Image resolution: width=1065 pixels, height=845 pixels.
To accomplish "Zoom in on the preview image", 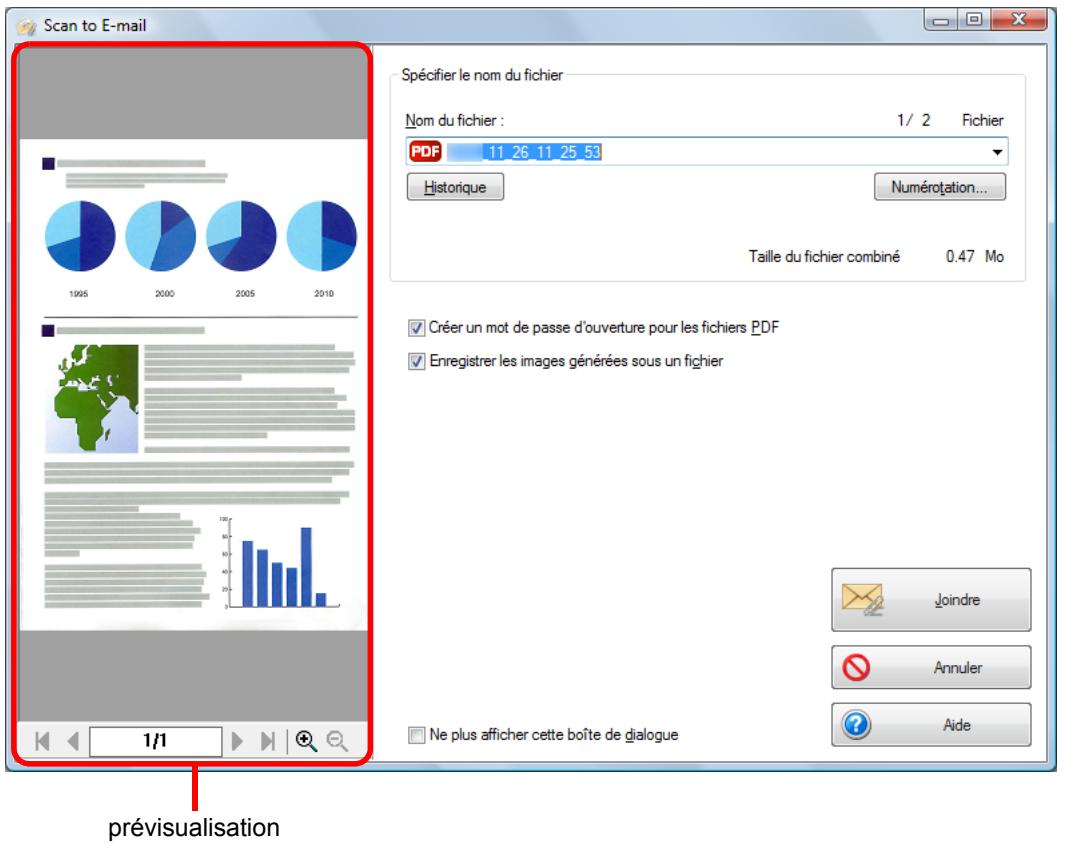I will pyautogui.click(x=306, y=741).
